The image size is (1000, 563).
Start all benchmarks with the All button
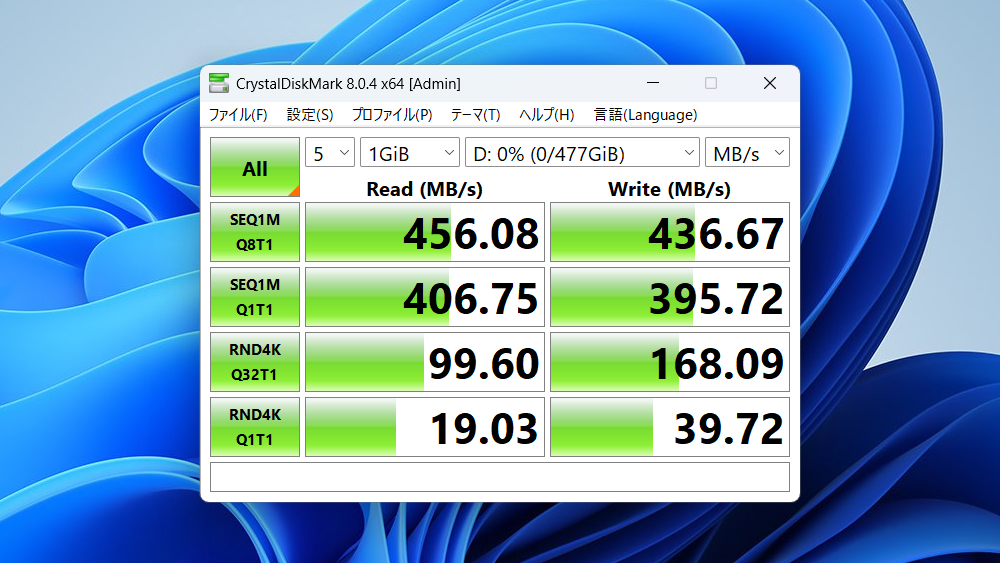254,167
